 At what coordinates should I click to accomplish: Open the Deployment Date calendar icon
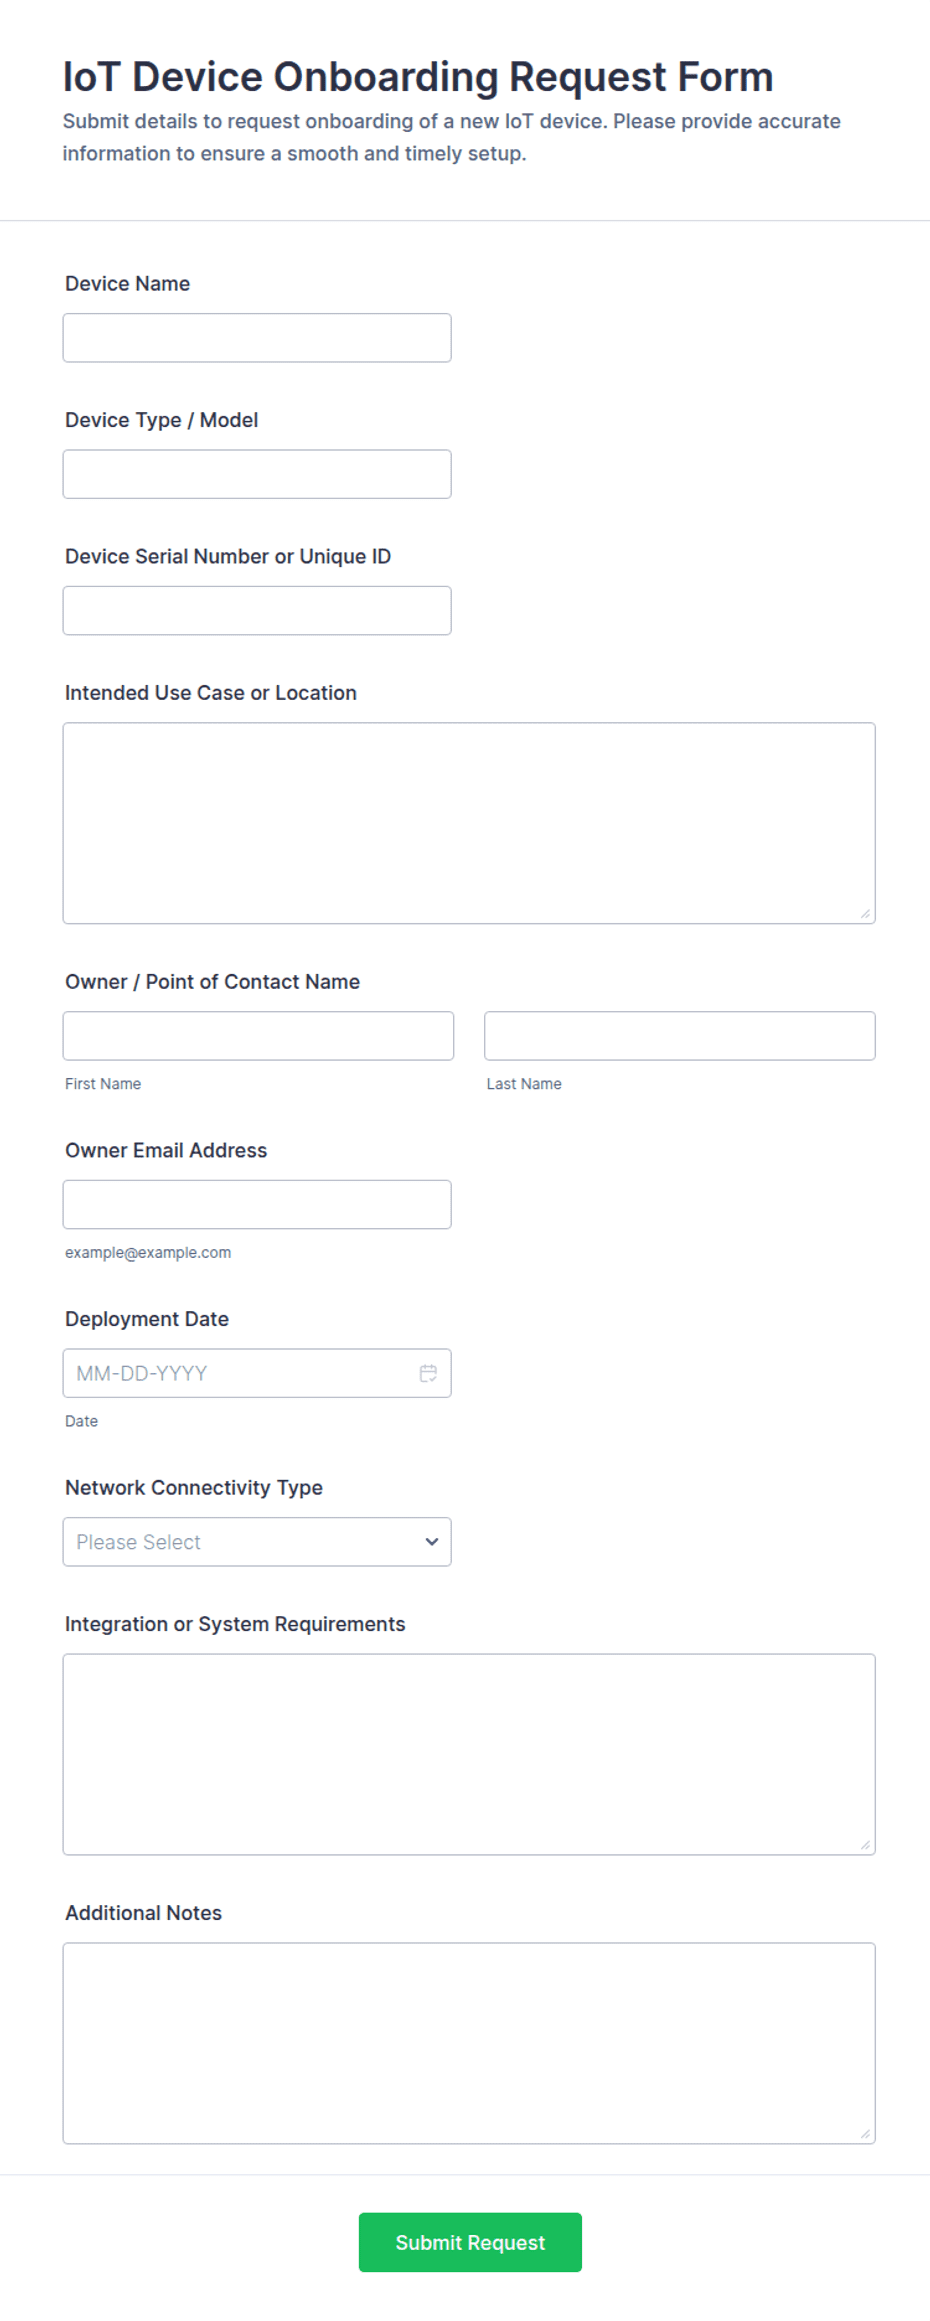tap(428, 1373)
